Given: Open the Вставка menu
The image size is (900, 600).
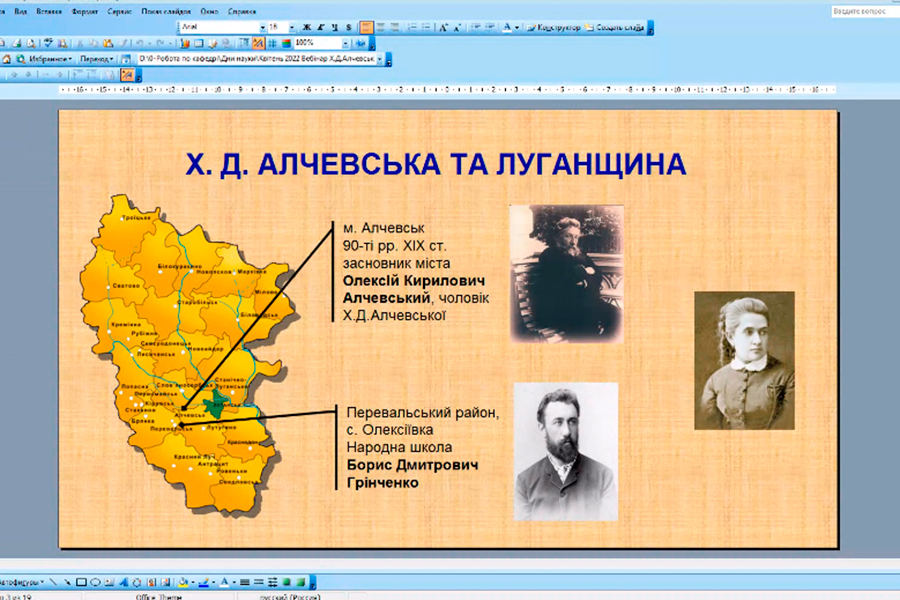Looking at the screenshot, I should click(x=48, y=11).
